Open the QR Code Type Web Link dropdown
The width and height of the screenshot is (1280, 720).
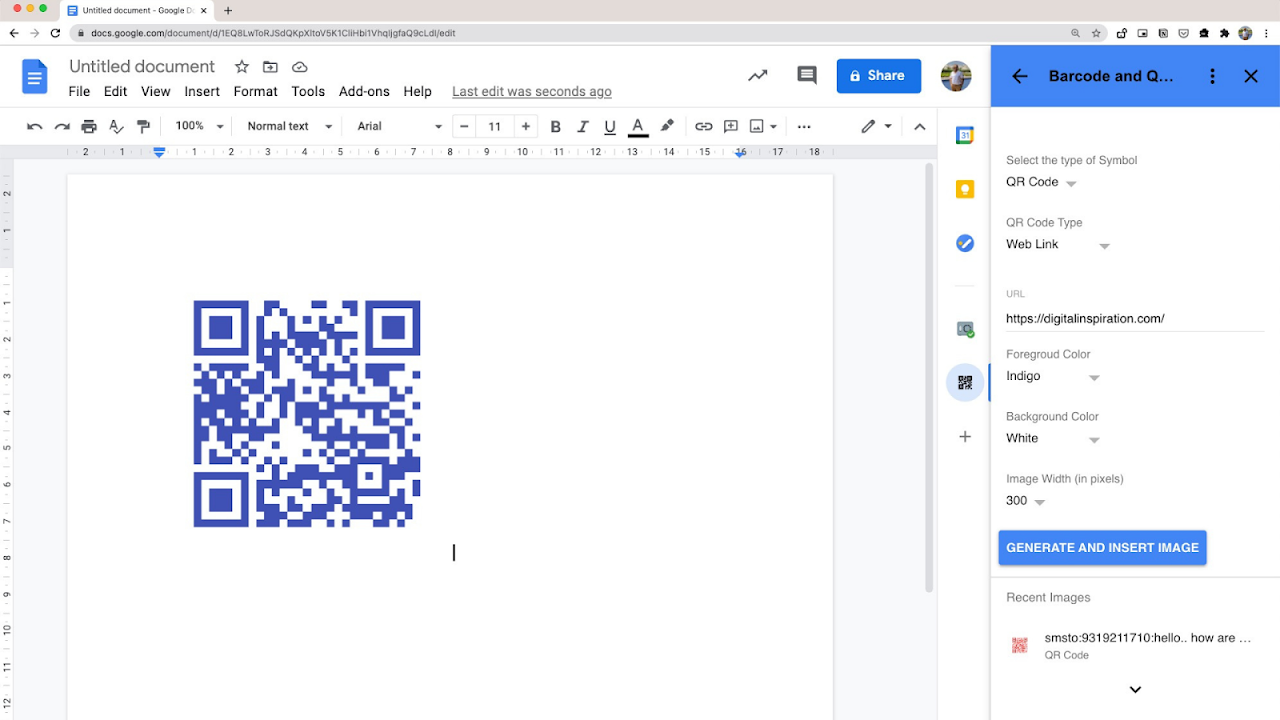click(x=1058, y=245)
